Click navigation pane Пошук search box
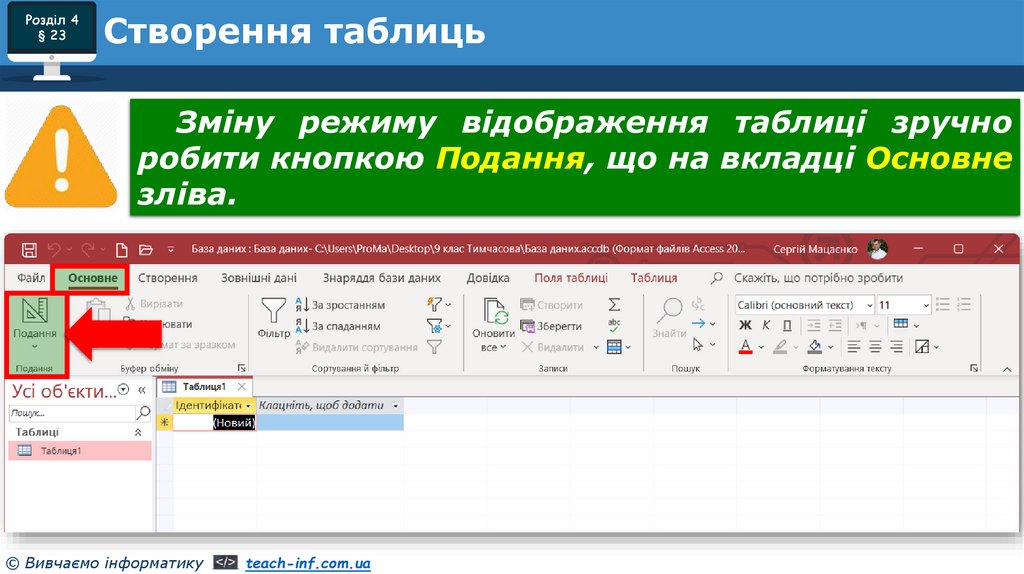The width and height of the screenshot is (1024, 574). click(x=72, y=413)
